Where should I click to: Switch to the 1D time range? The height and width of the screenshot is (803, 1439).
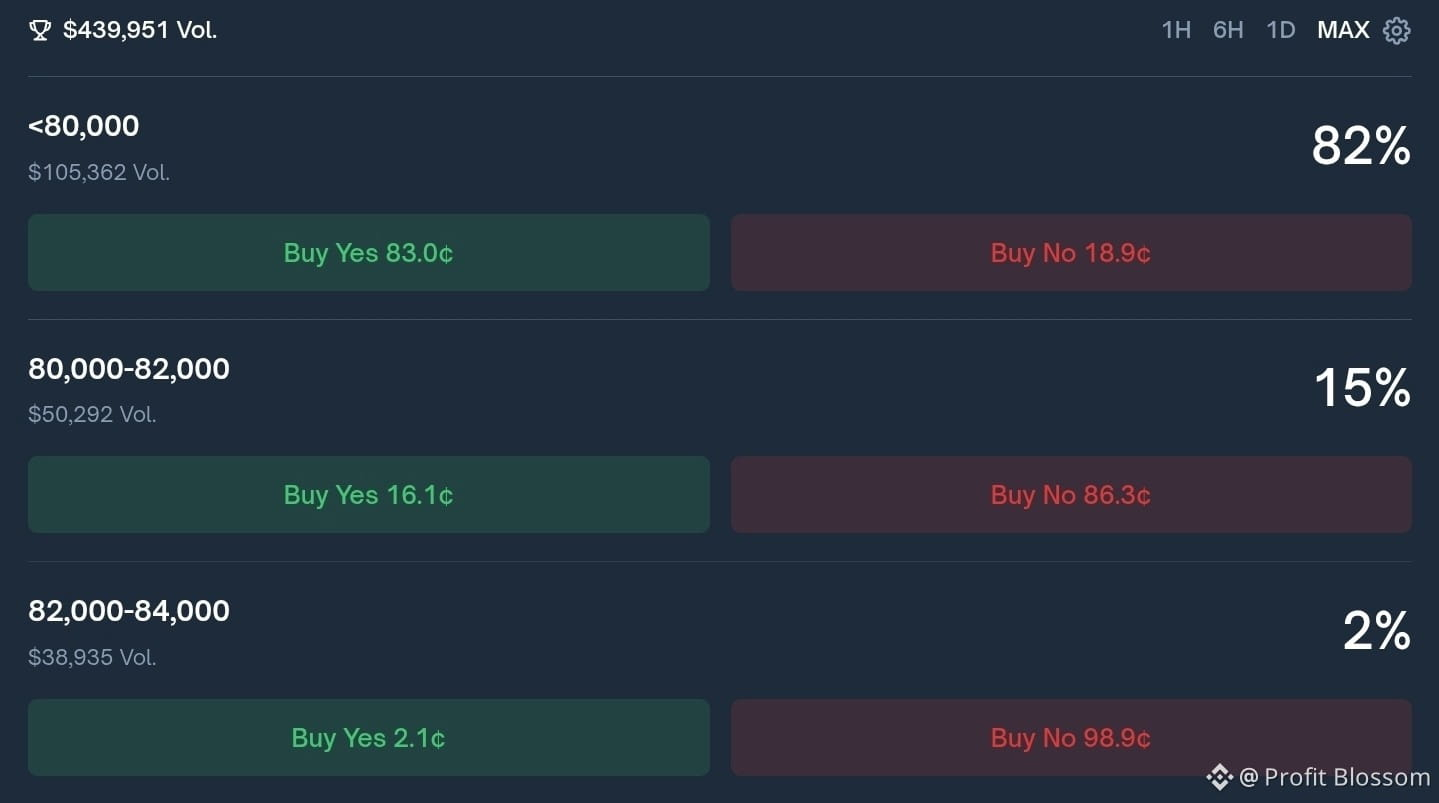(1281, 30)
